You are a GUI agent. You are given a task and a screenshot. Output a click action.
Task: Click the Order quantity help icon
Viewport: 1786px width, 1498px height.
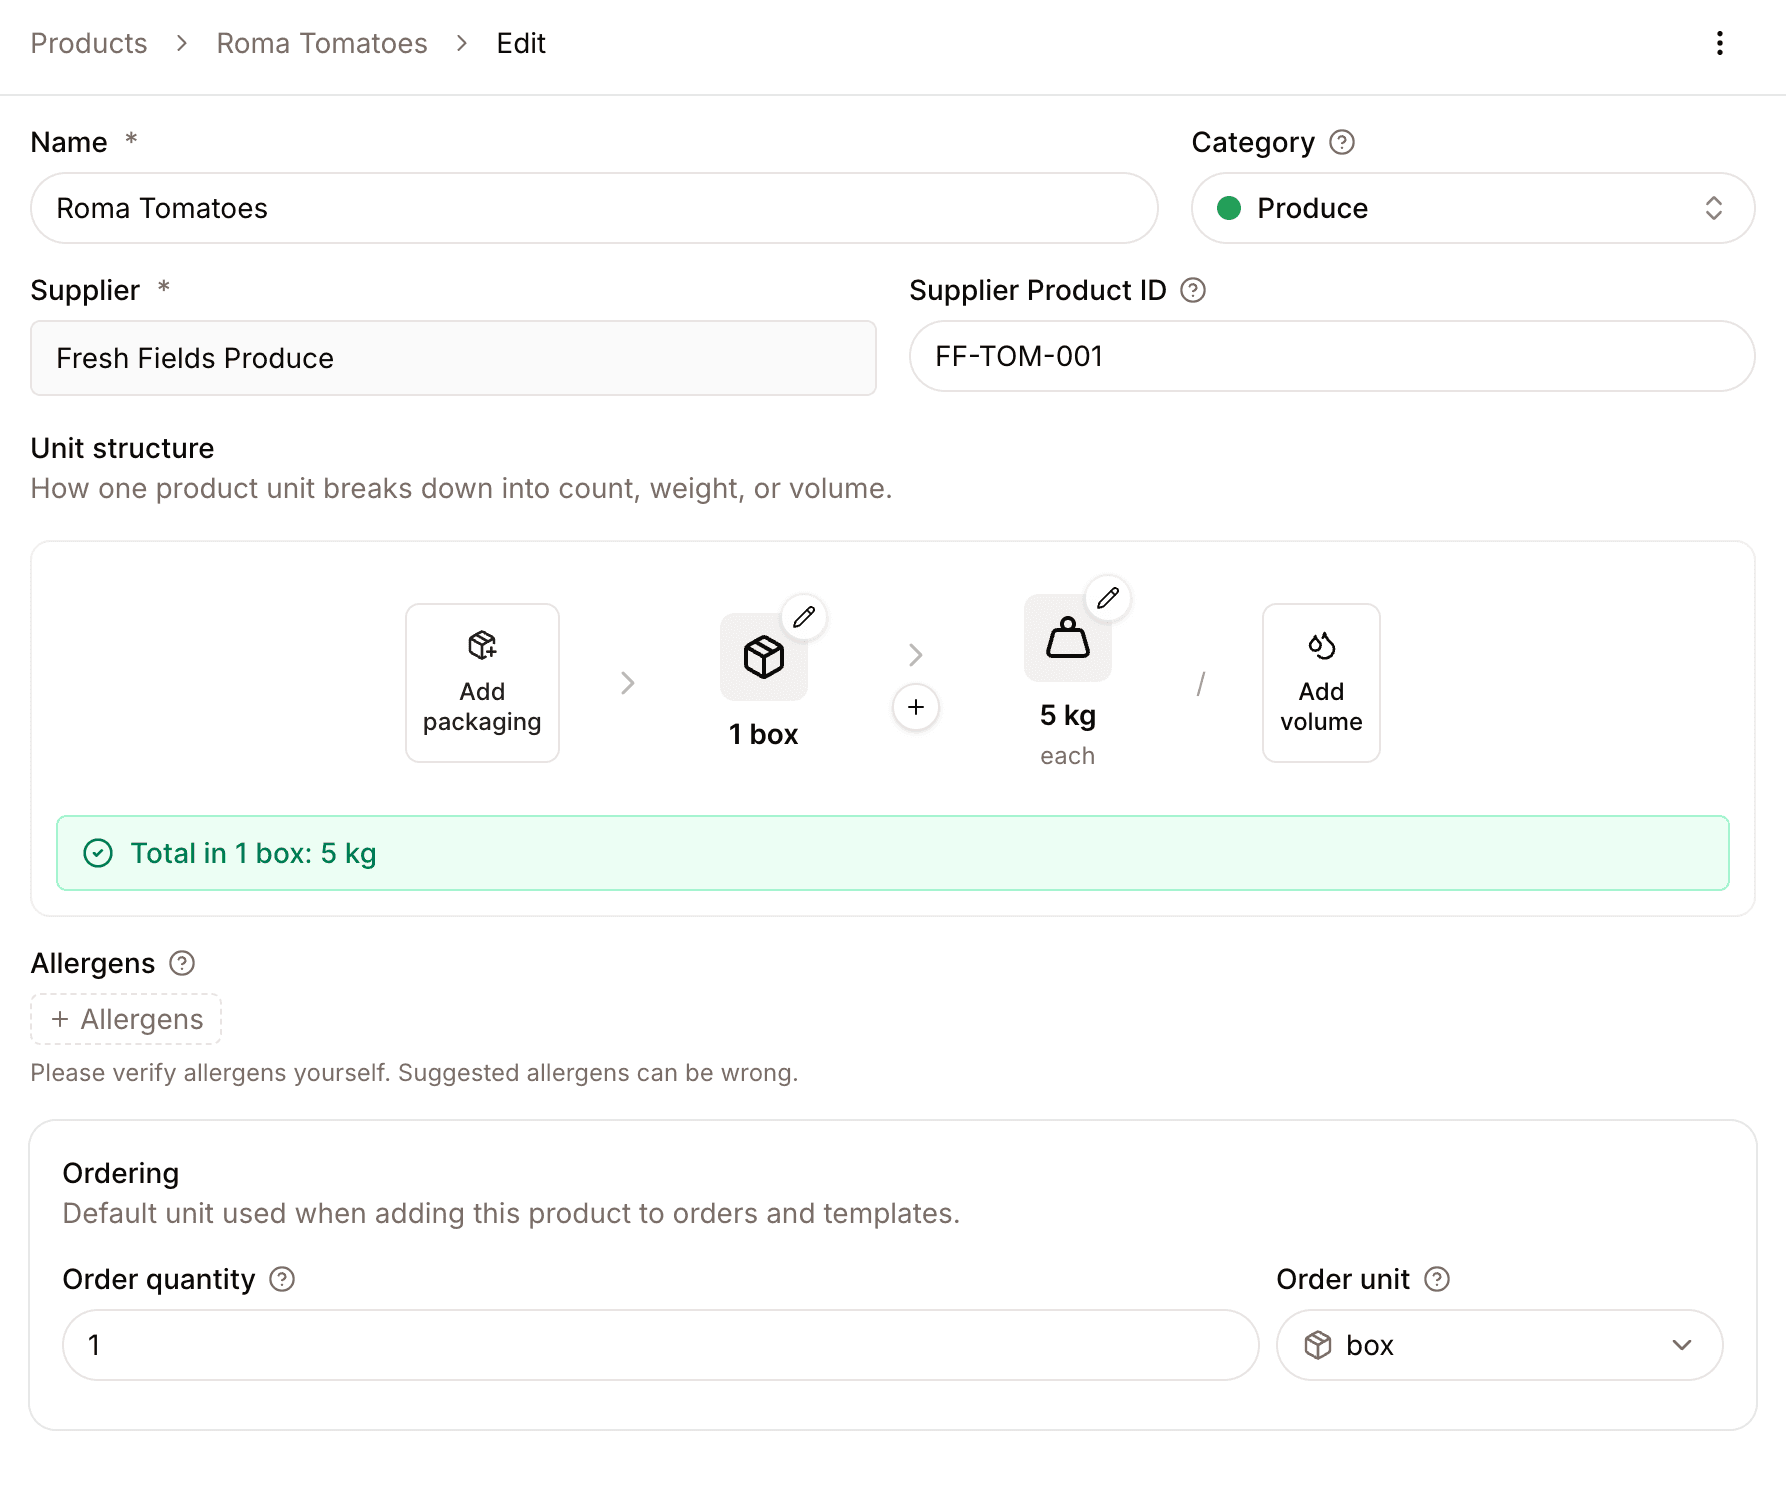click(x=283, y=1279)
